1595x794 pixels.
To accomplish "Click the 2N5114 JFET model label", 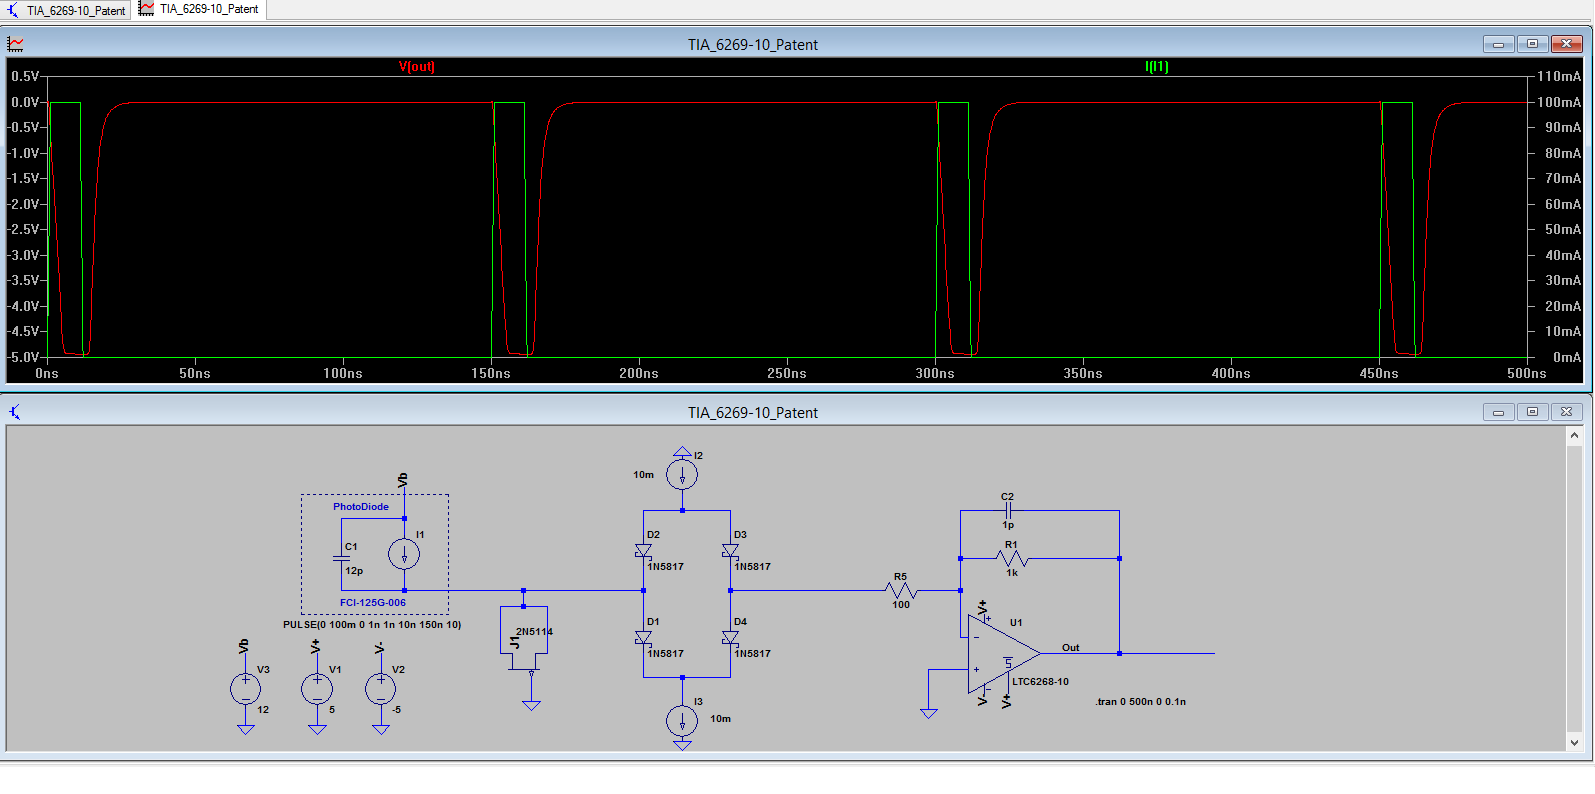I will point(534,631).
